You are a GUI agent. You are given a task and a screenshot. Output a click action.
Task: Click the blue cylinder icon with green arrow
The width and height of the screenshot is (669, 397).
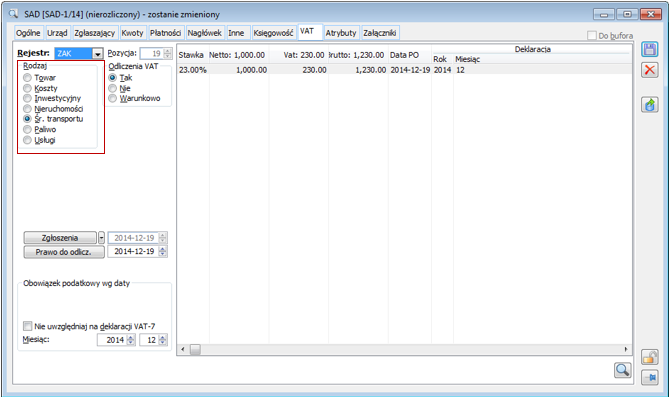tap(649, 105)
